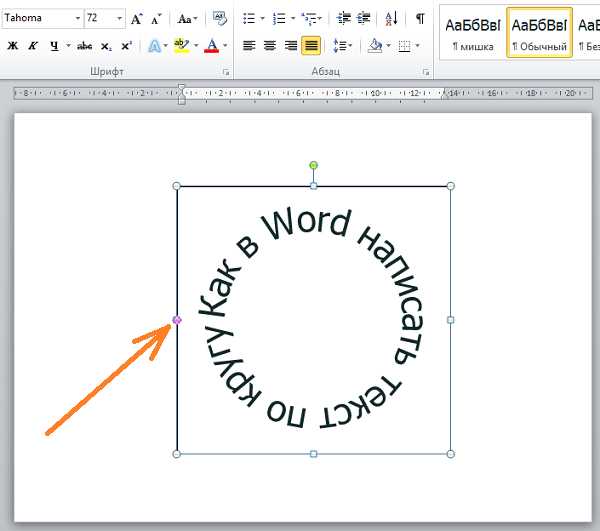This screenshot has width=600, height=531.
Task: Toggle italic formatting (К)
Action: [33, 46]
